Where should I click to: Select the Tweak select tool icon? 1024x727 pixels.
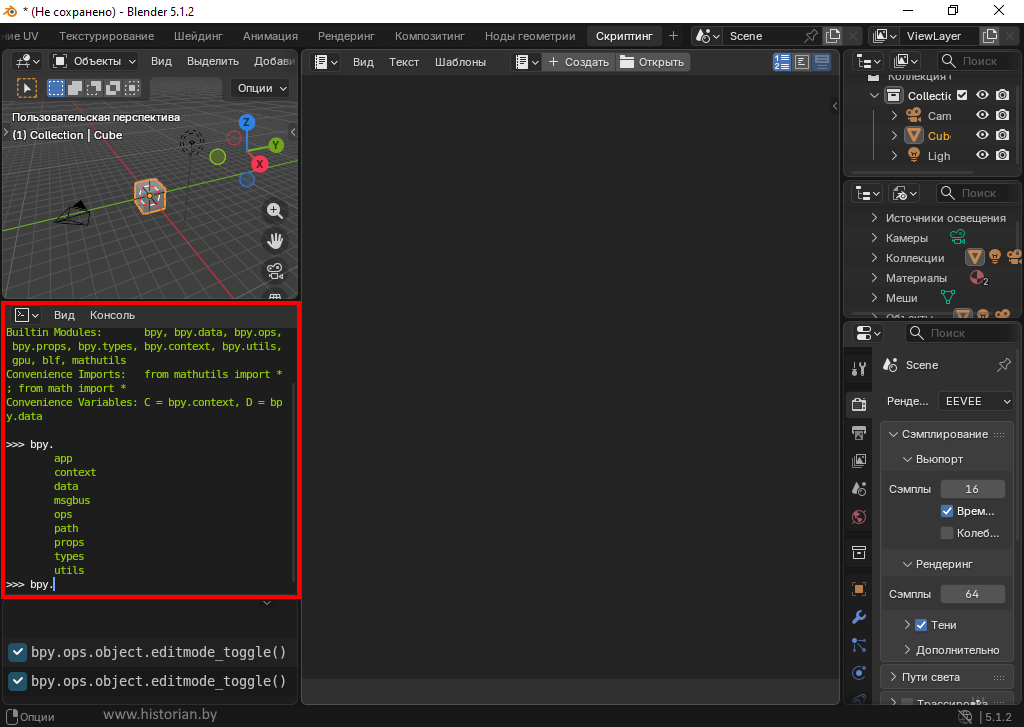(x=27, y=88)
